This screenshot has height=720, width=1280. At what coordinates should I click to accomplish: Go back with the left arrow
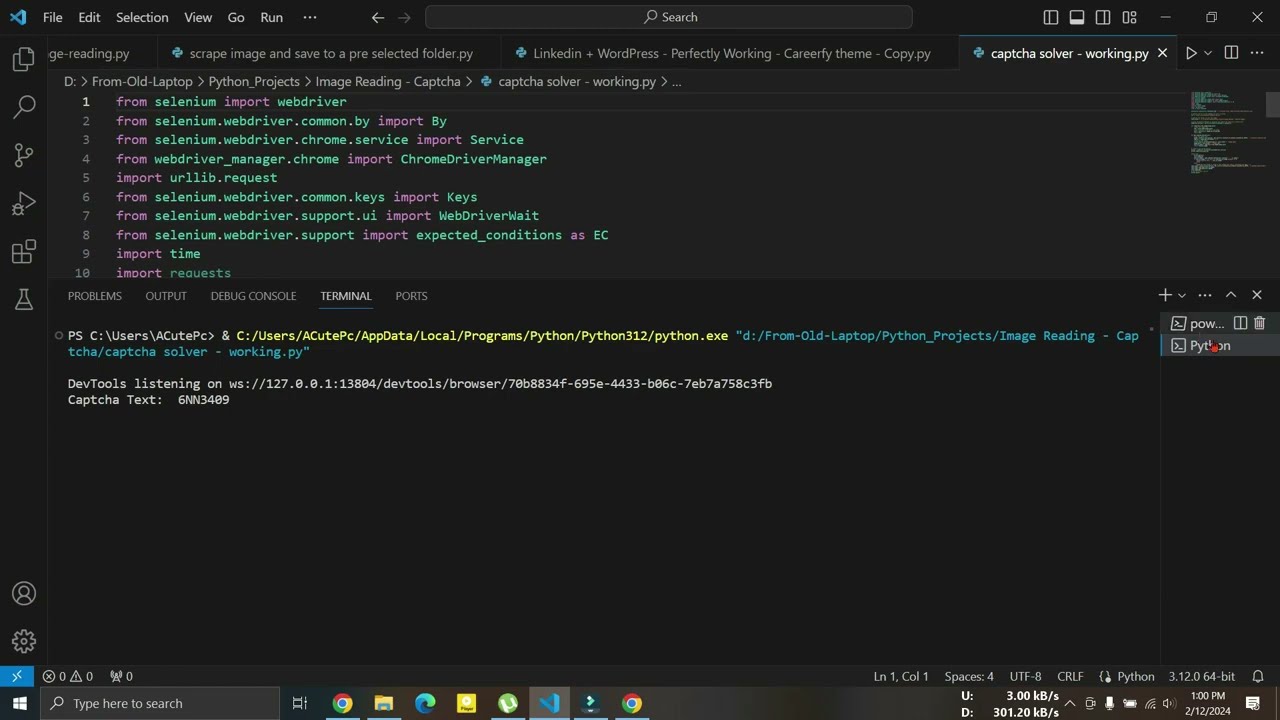[377, 17]
